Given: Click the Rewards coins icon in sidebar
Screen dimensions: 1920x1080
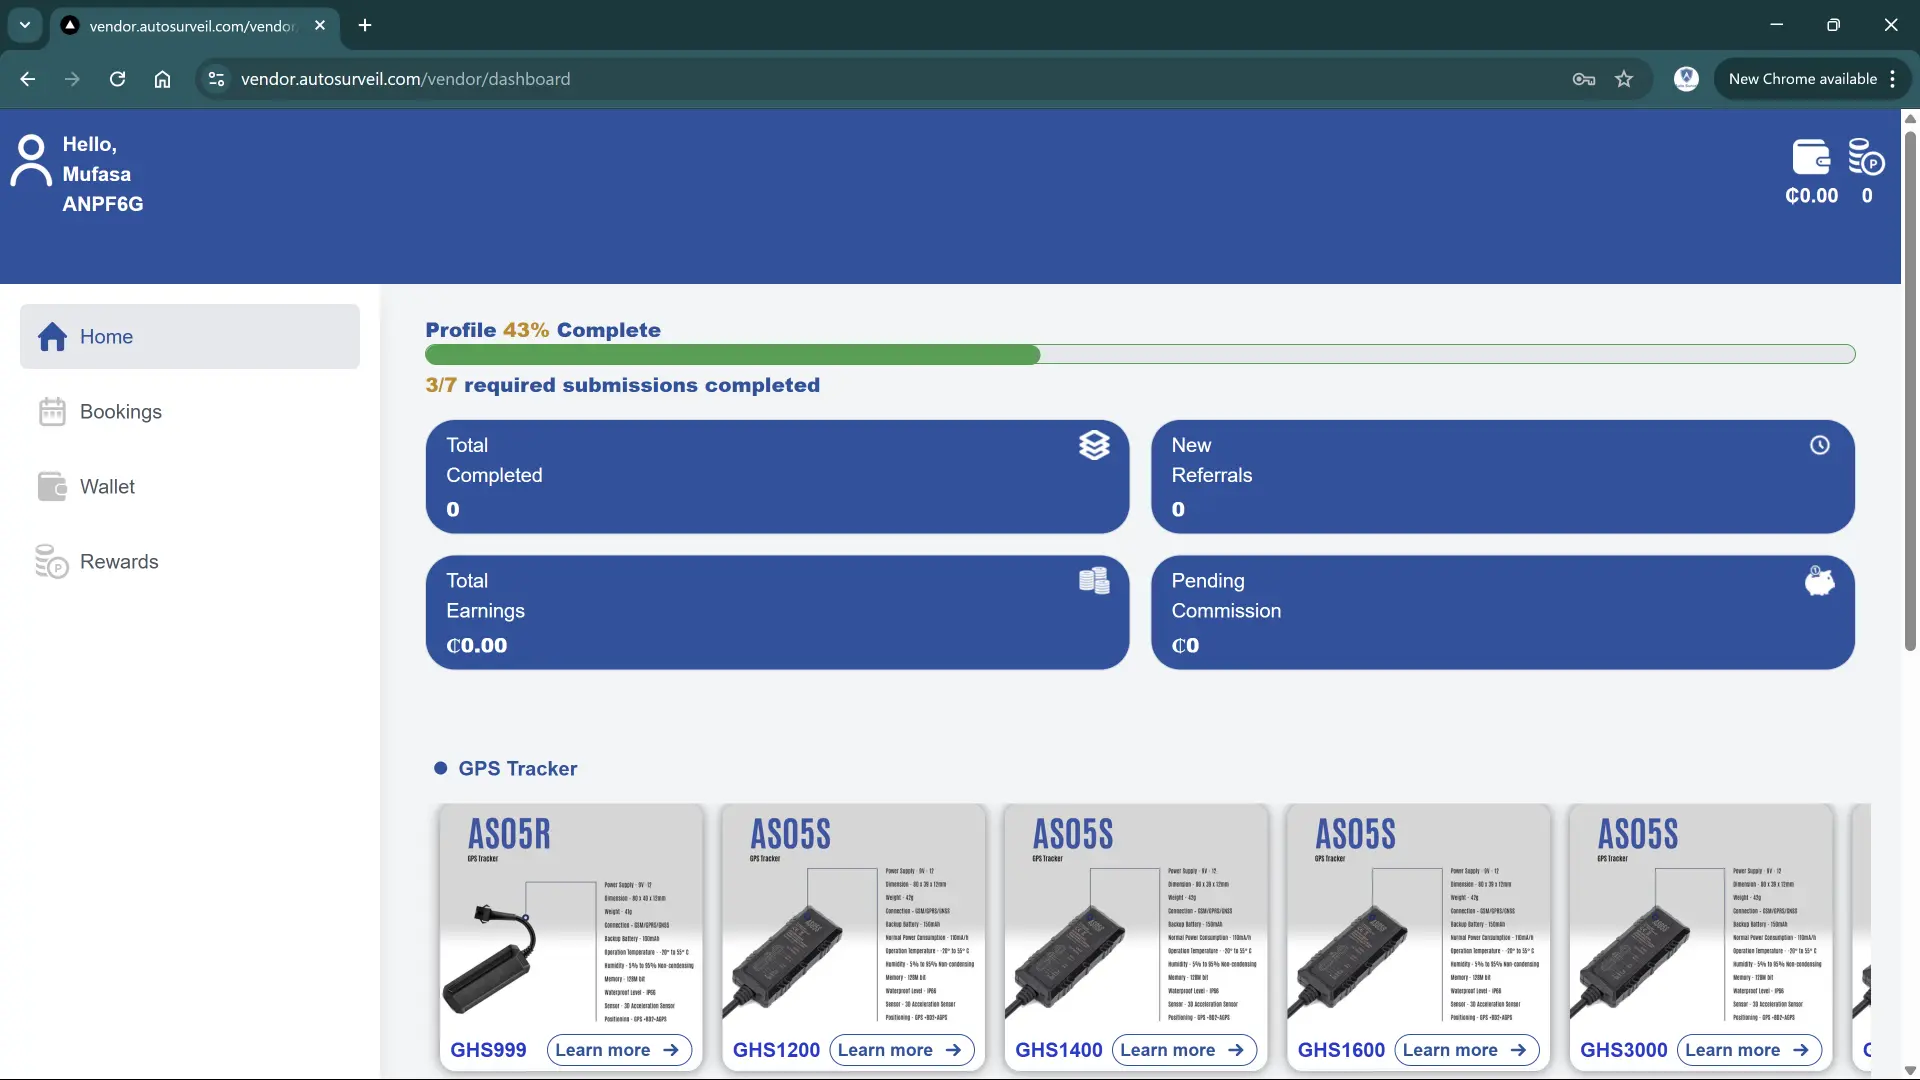Looking at the screenshot, I should (x=52, y=562).
